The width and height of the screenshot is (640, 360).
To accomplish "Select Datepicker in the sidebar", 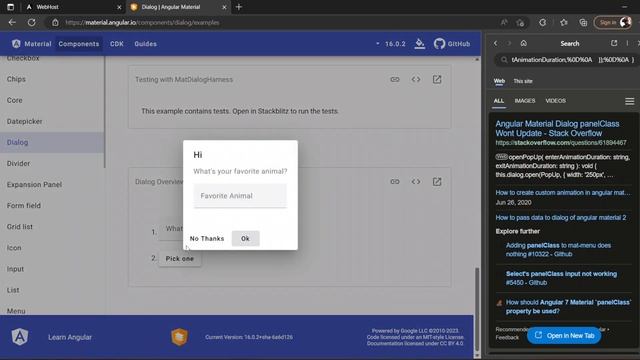I will pyautogui.click(x=52, y=121).
